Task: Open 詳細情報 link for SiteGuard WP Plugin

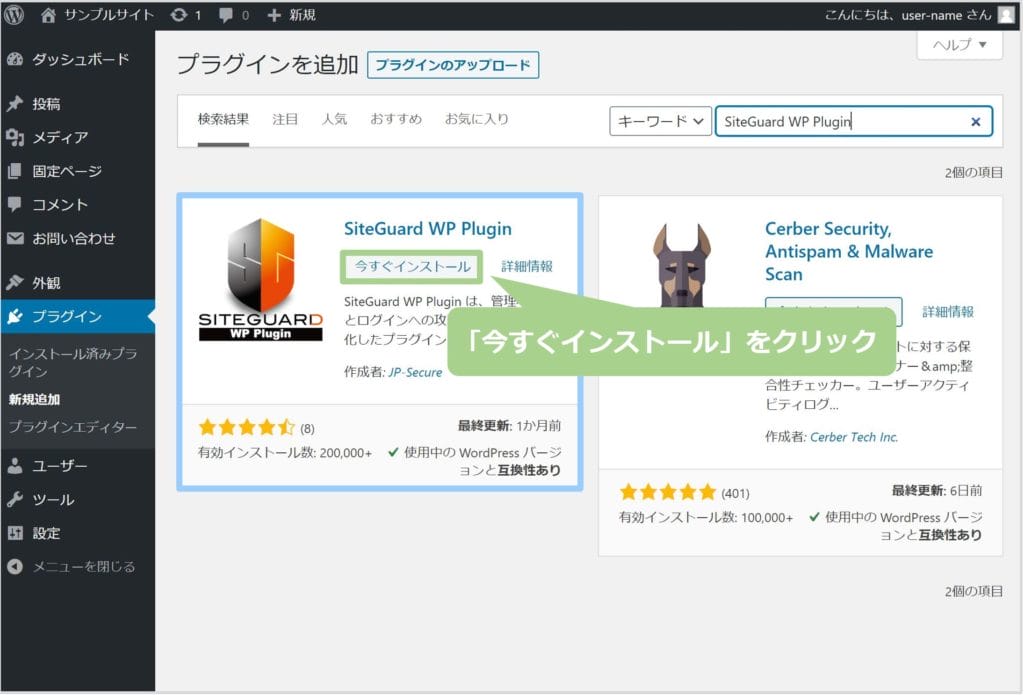Action: pos(527,267)
